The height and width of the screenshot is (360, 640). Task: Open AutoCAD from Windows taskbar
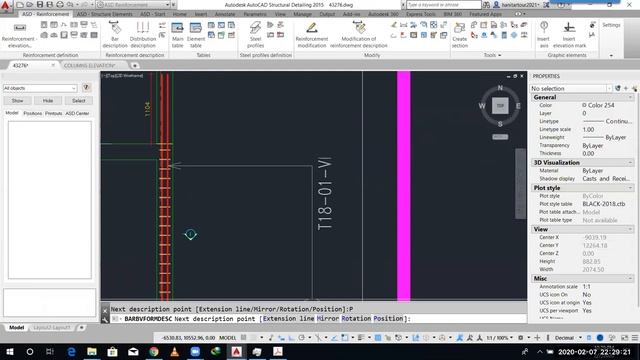click(x=236, y=351)
